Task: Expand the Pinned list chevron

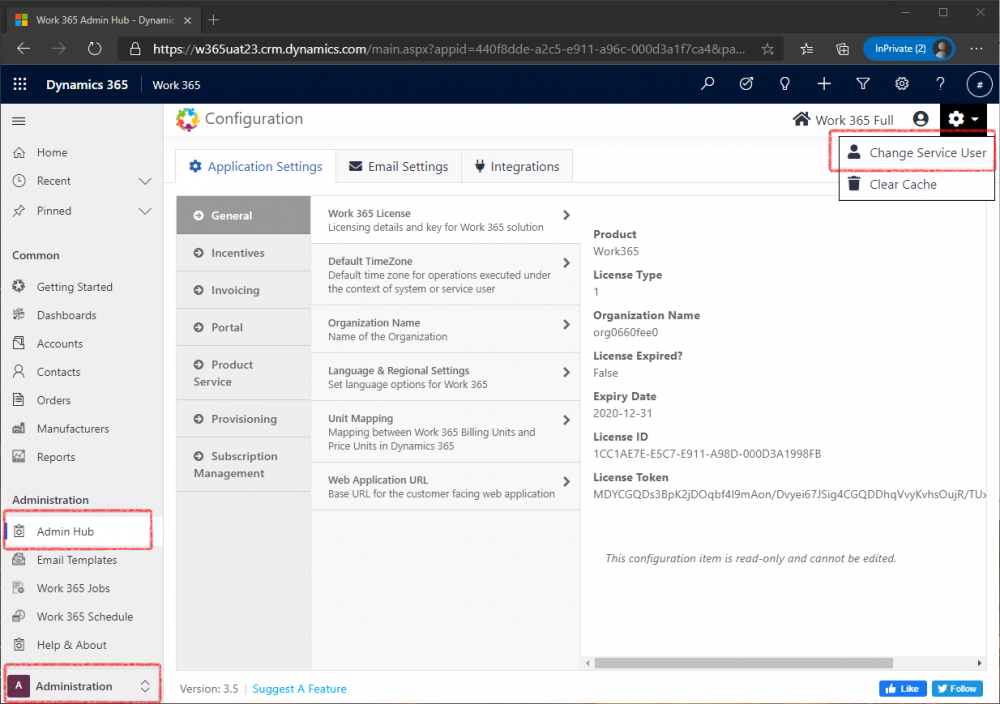Action: click(x=145, y=211)
